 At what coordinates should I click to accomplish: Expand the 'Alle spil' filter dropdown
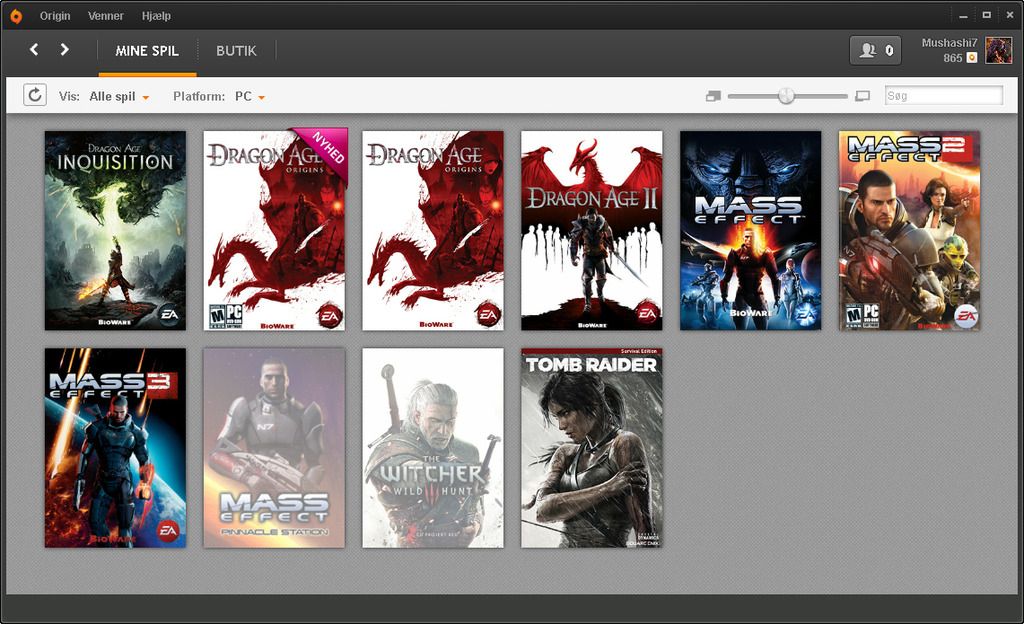coord(119,97)
